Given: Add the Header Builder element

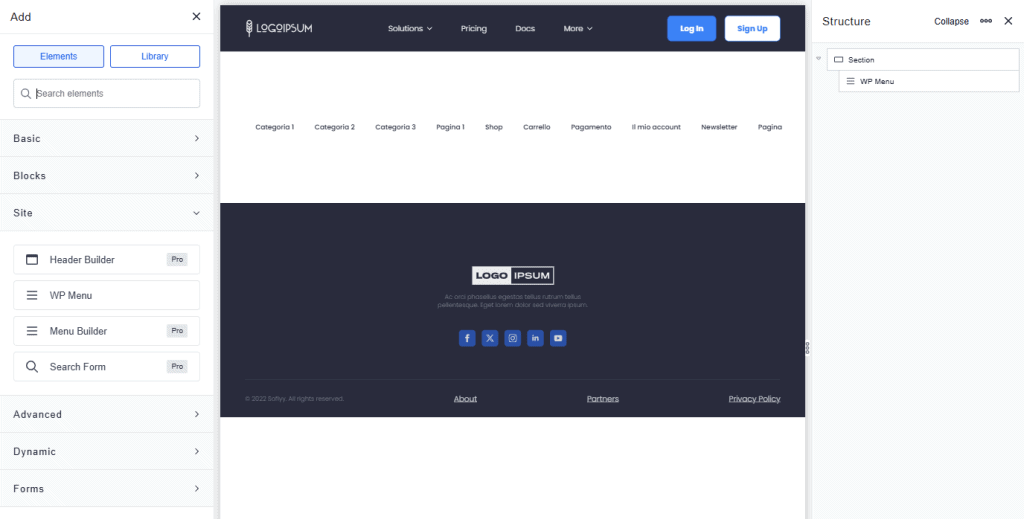Looking at the screenshot, I should tap(106, 259).
